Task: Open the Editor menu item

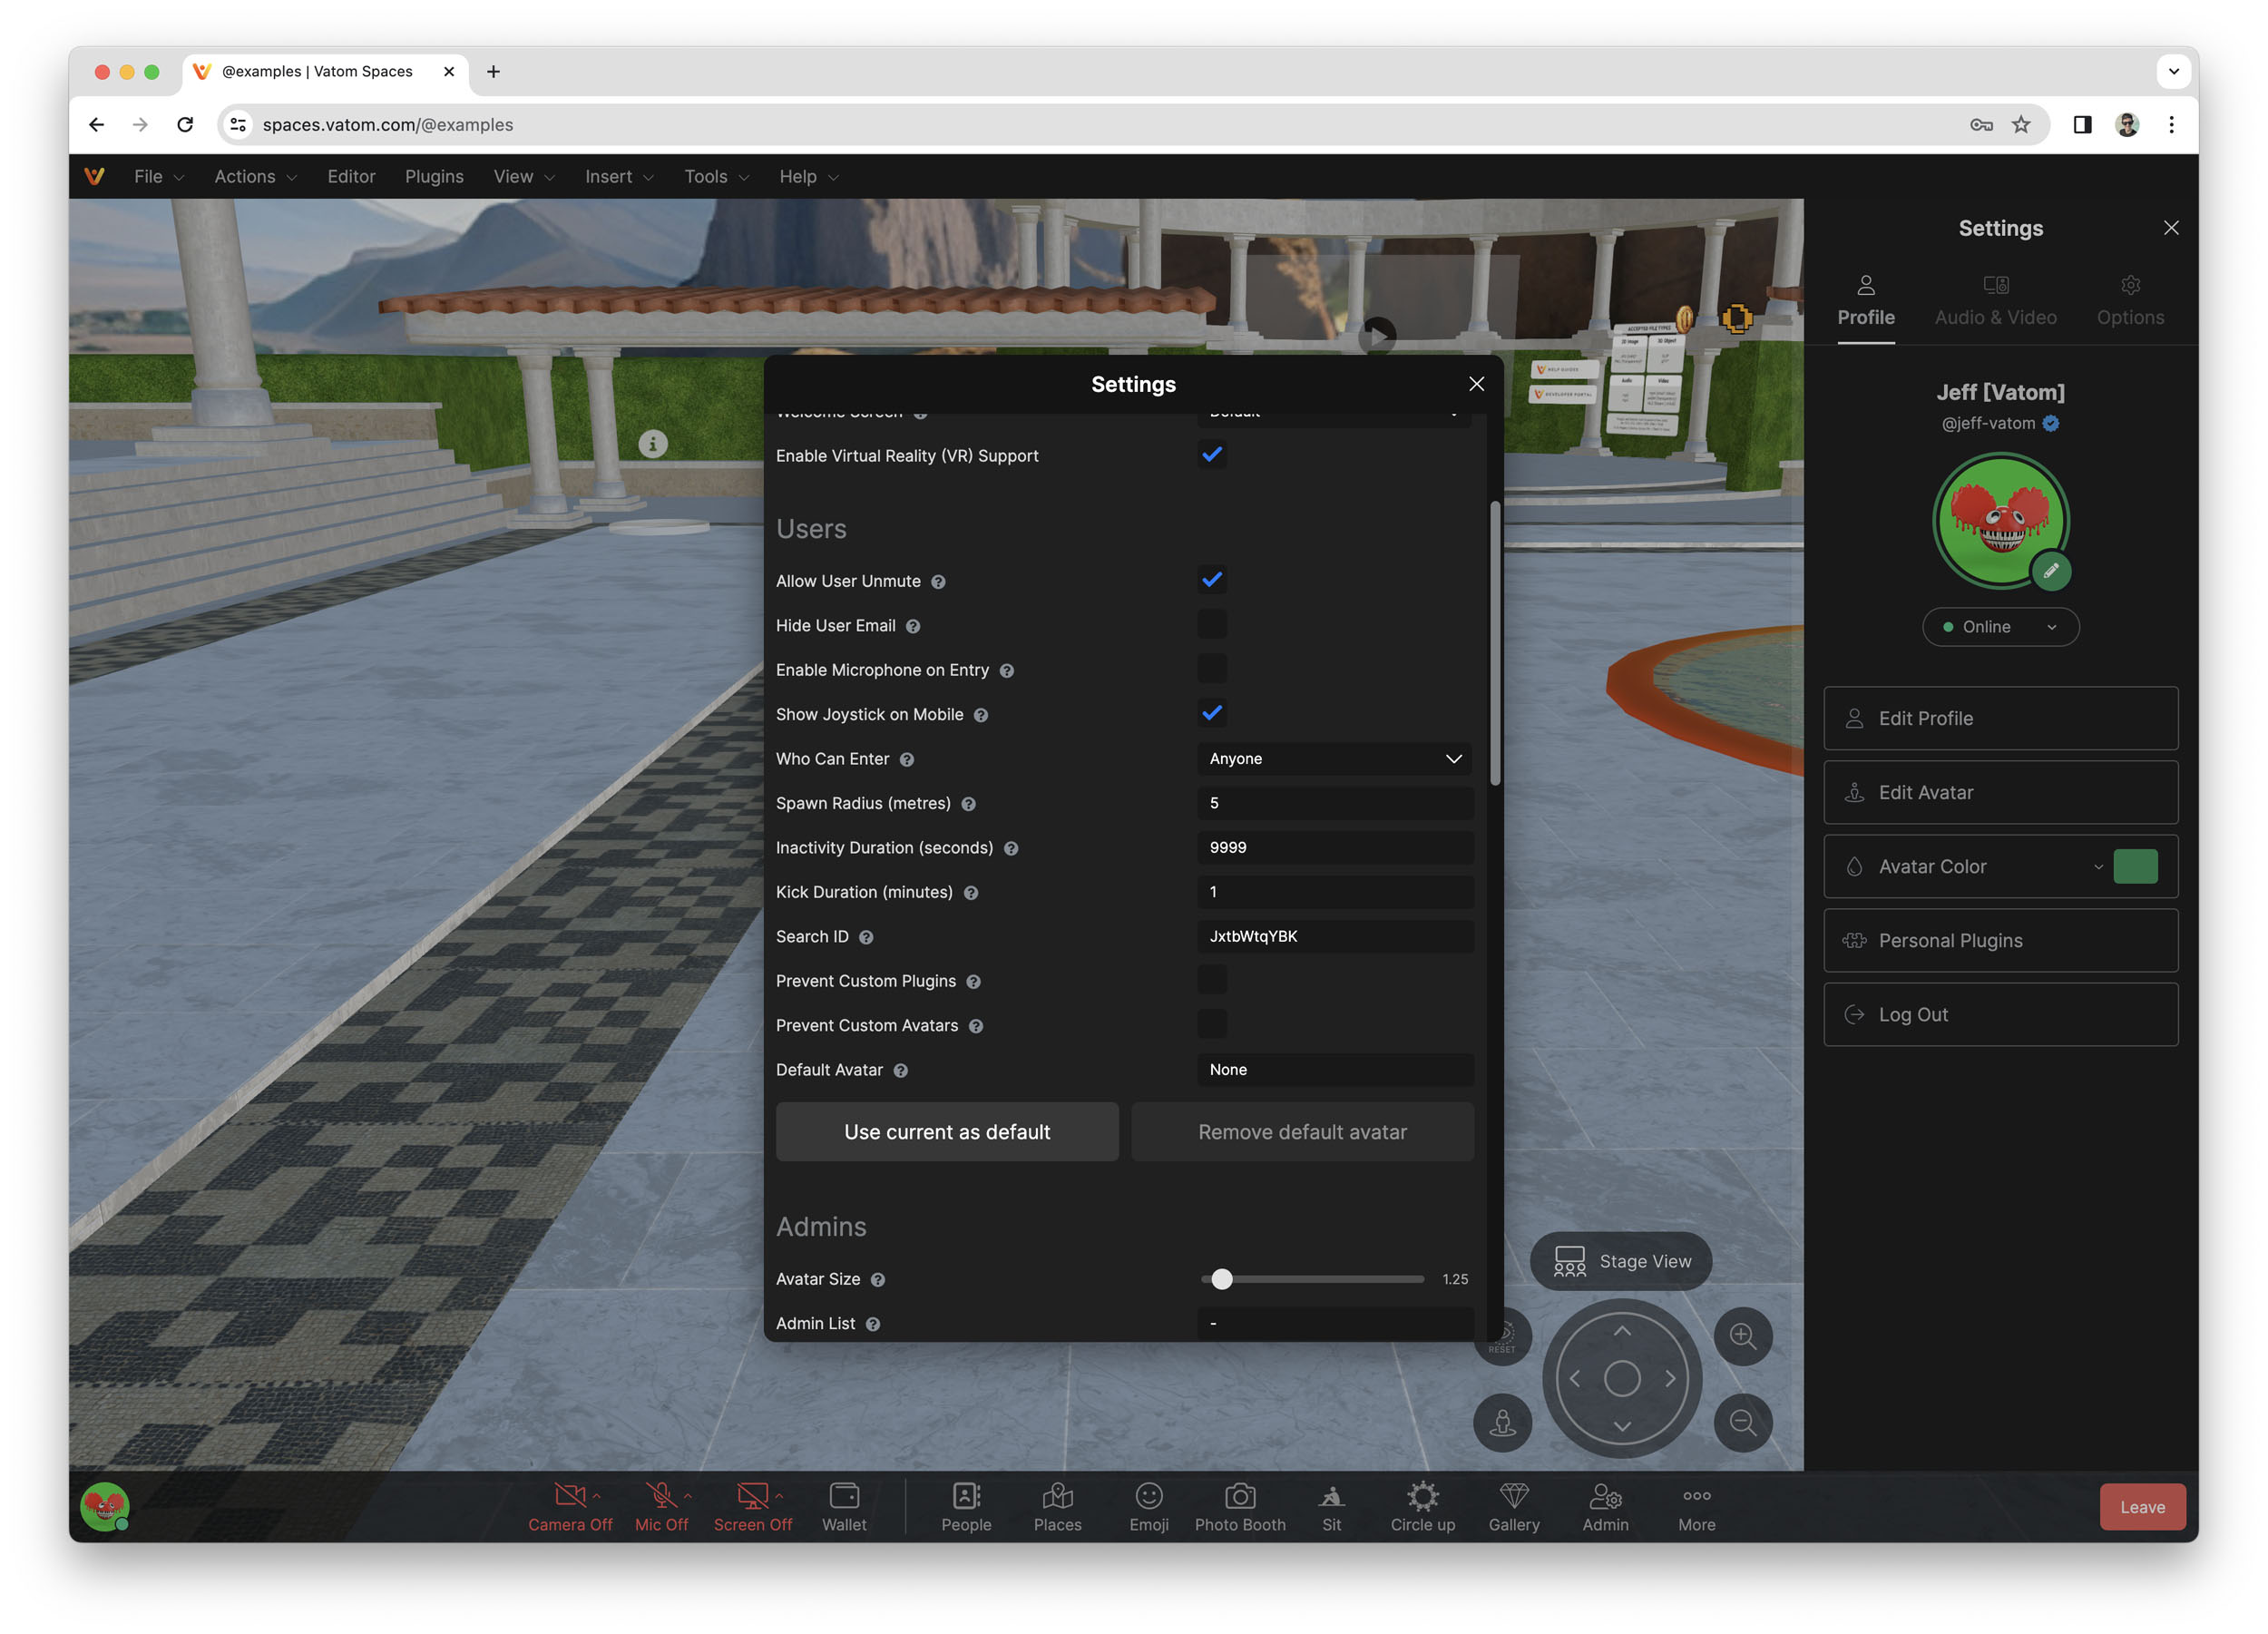Action: (x=351, y=176)
